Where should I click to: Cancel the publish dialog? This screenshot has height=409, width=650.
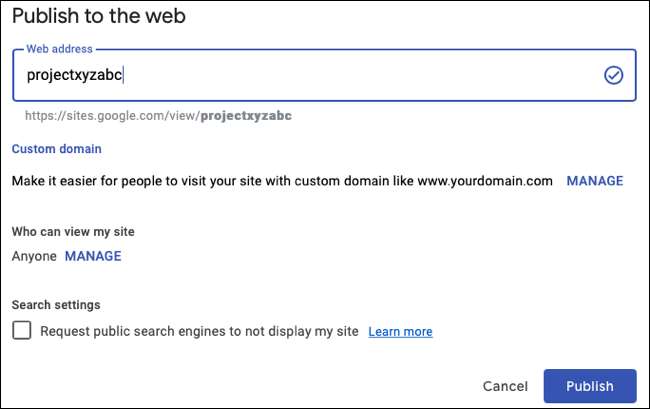pyautogui.click(x=505, y=386)
